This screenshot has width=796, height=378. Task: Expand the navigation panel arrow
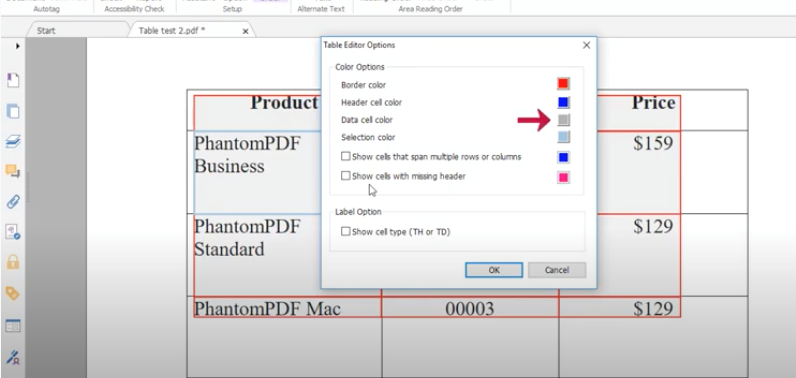(18, 46)
